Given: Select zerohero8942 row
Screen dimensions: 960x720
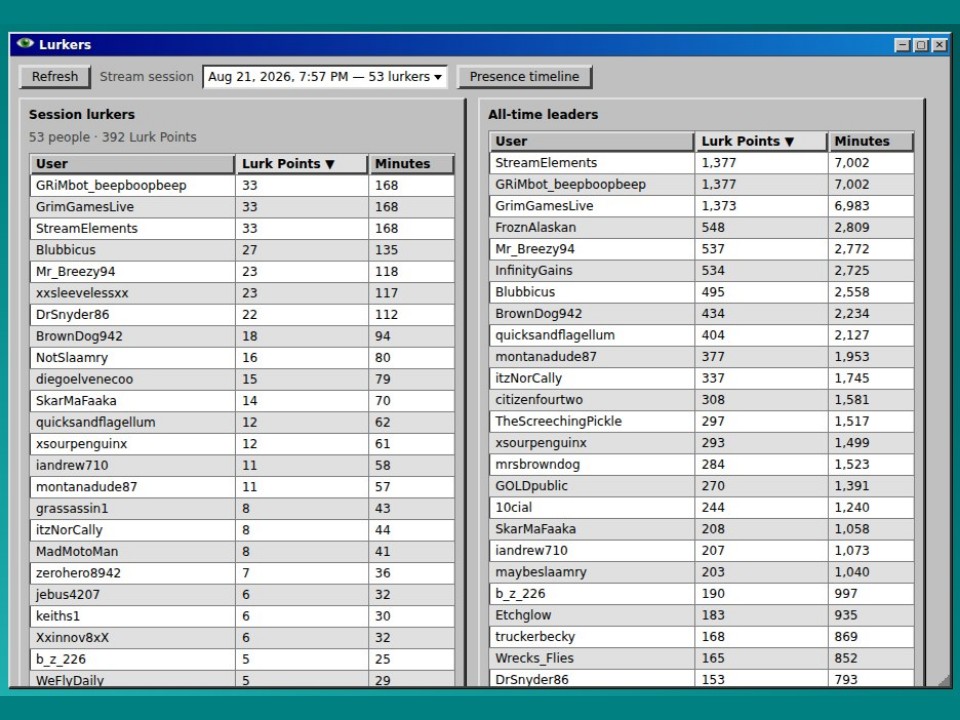Looking at the screenshot, I should click(242, 573).
